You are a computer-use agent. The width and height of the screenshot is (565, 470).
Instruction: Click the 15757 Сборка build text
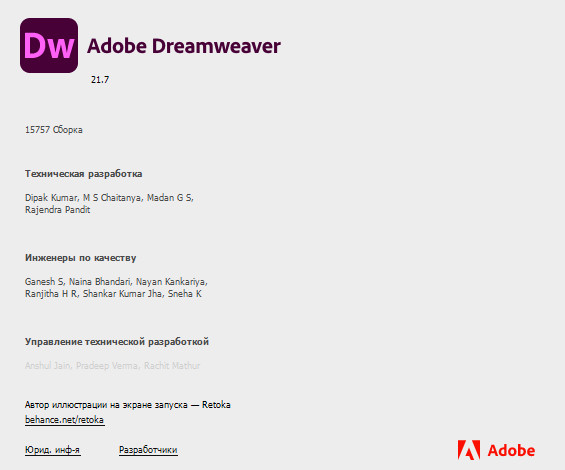[54, 130]
